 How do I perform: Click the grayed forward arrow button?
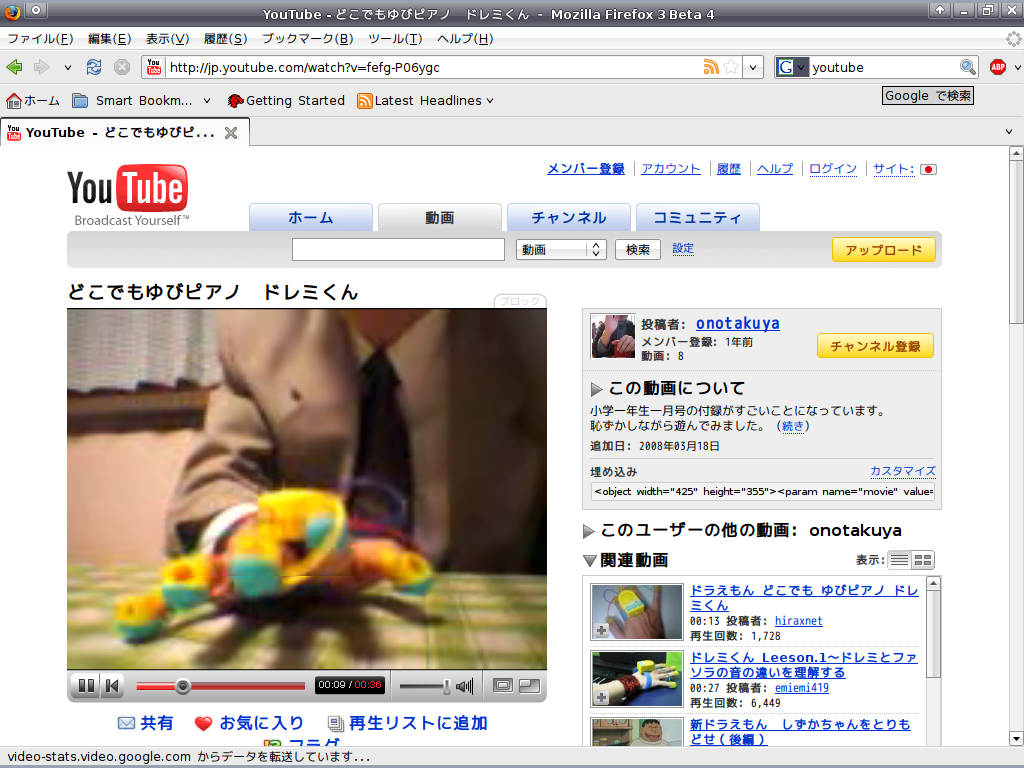42,67
